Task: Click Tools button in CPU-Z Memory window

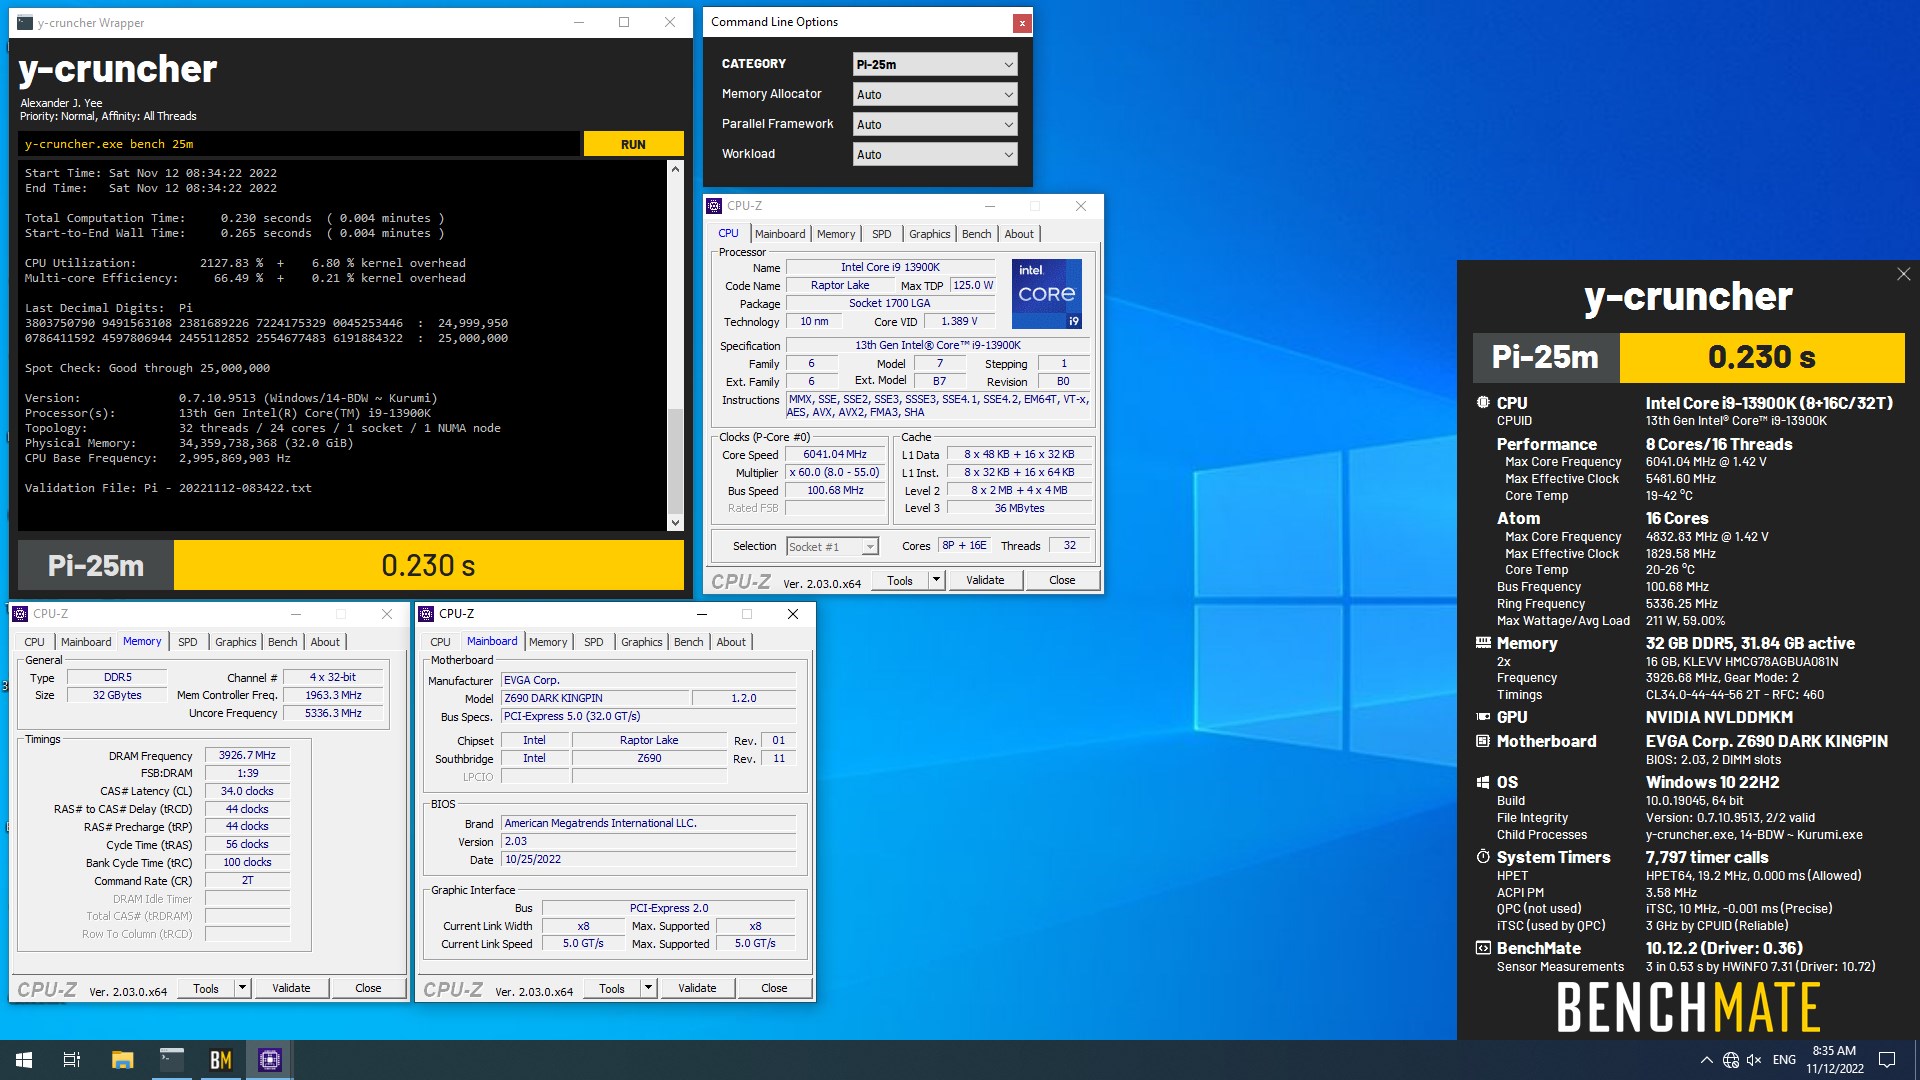Action: (206, 988)
